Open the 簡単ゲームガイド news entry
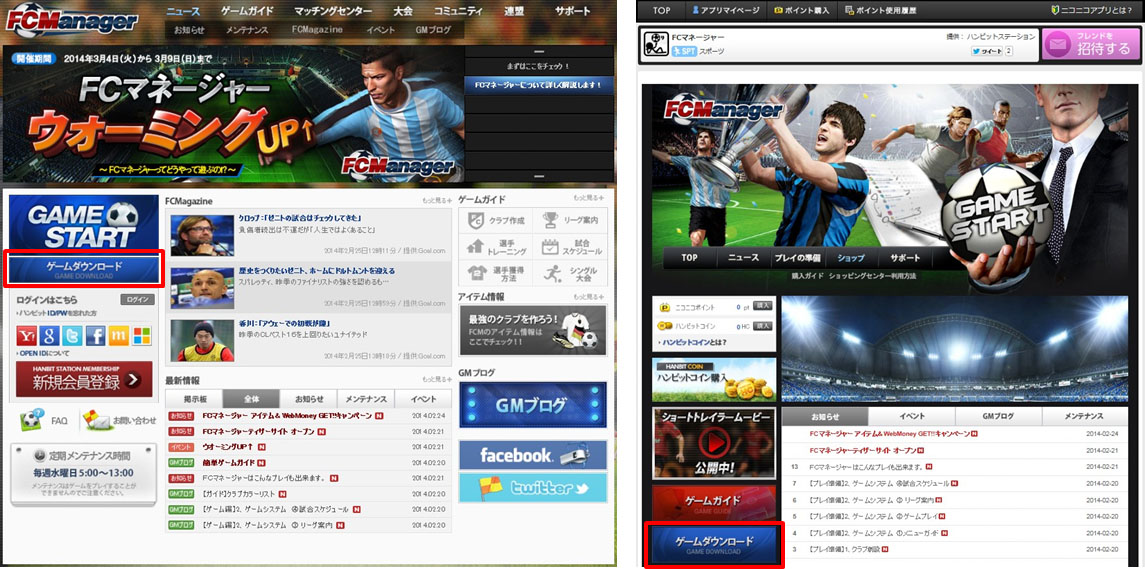The height and width of the screenshot is (569, 1145). (x=229, y=462)
